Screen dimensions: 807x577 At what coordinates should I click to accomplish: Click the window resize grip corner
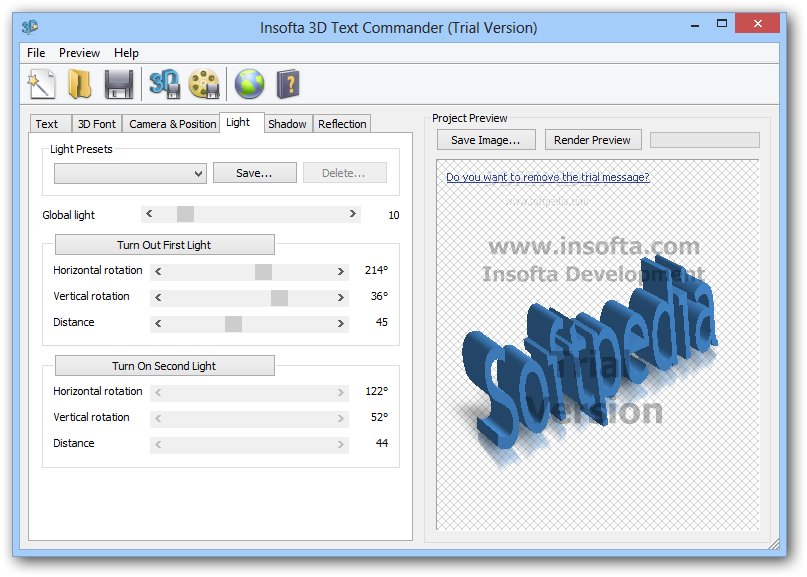tap(774, 544)
